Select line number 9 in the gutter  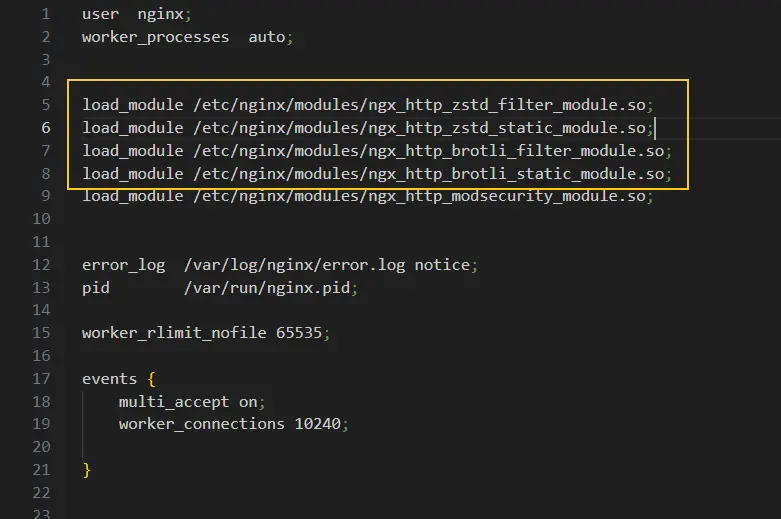[x=46, y=196]
